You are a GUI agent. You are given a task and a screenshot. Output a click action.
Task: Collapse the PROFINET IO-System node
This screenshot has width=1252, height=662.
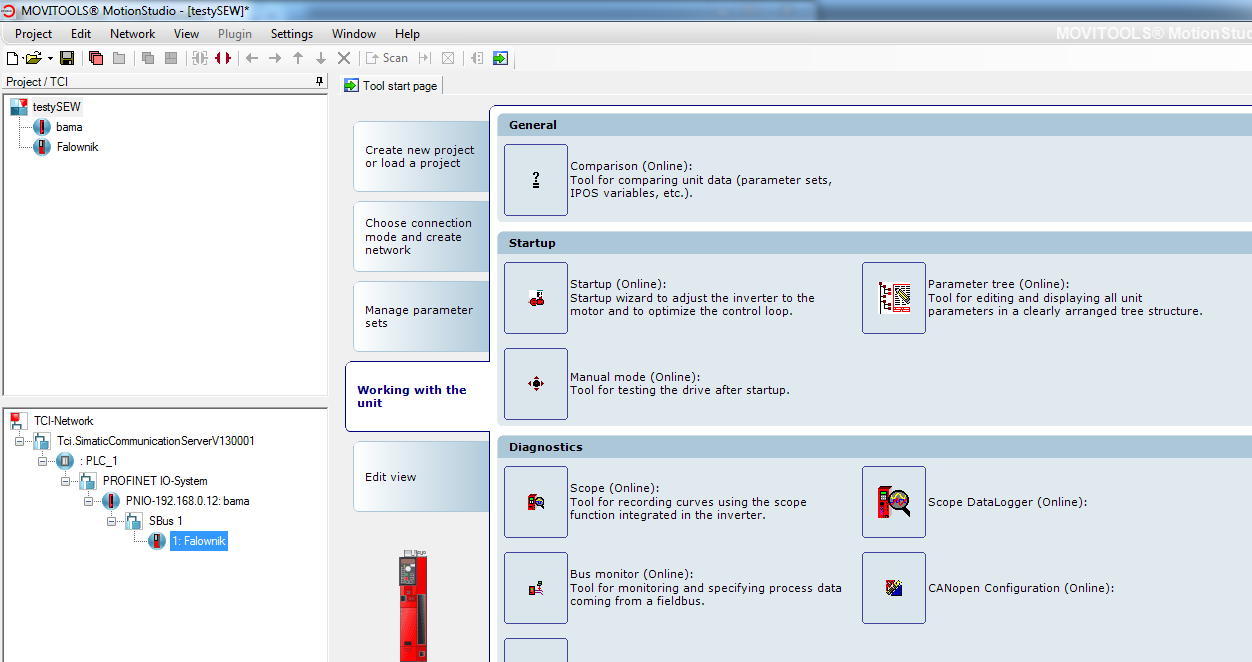pos(65,481)
